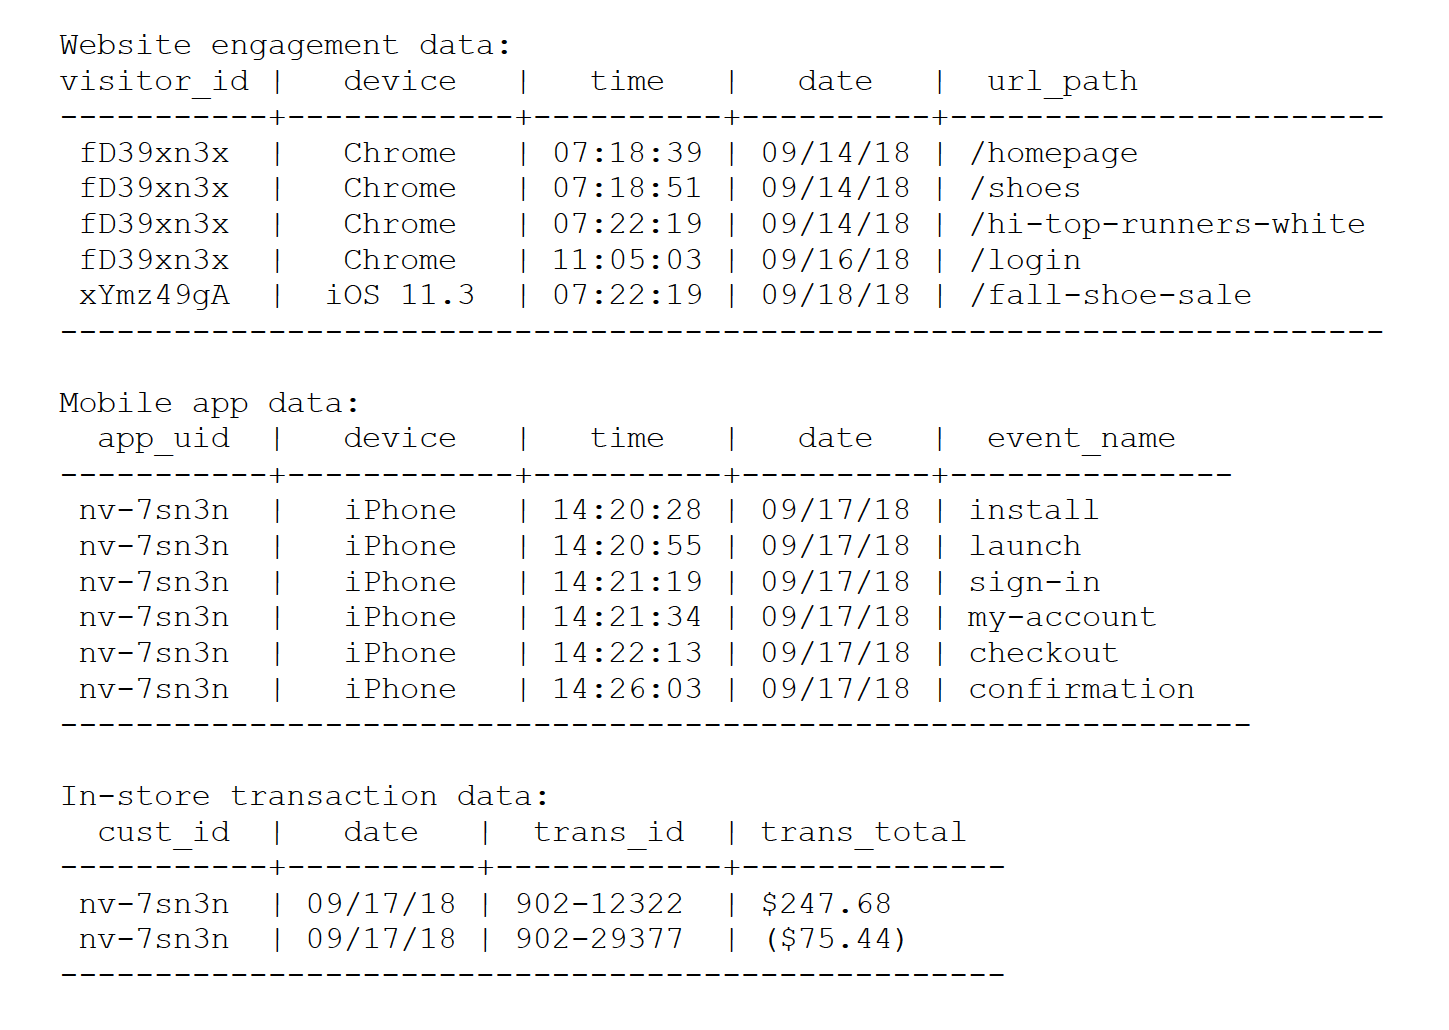Click the url_path column header

pos(1062,81)
